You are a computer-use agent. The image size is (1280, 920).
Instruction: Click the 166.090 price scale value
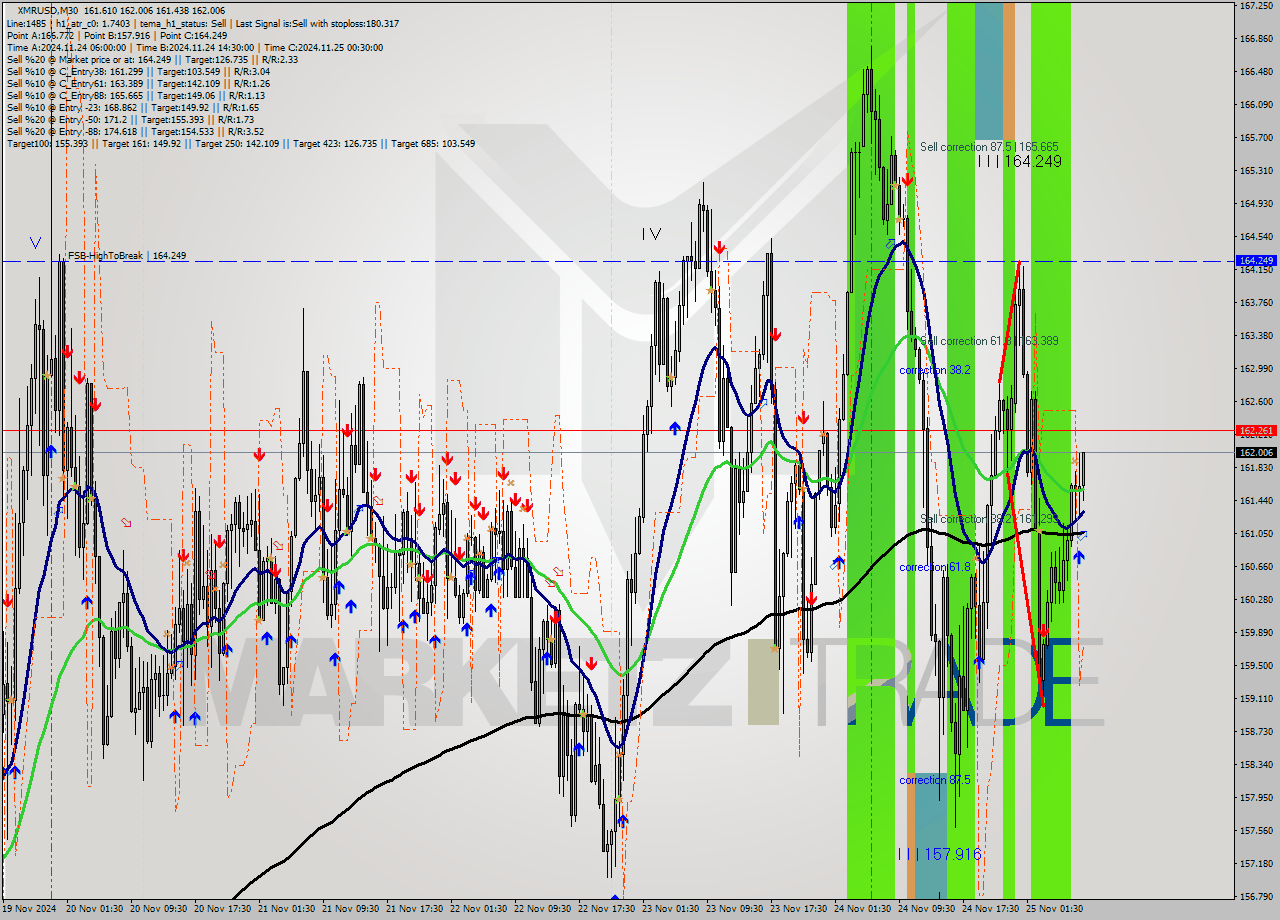point(1256,105)
